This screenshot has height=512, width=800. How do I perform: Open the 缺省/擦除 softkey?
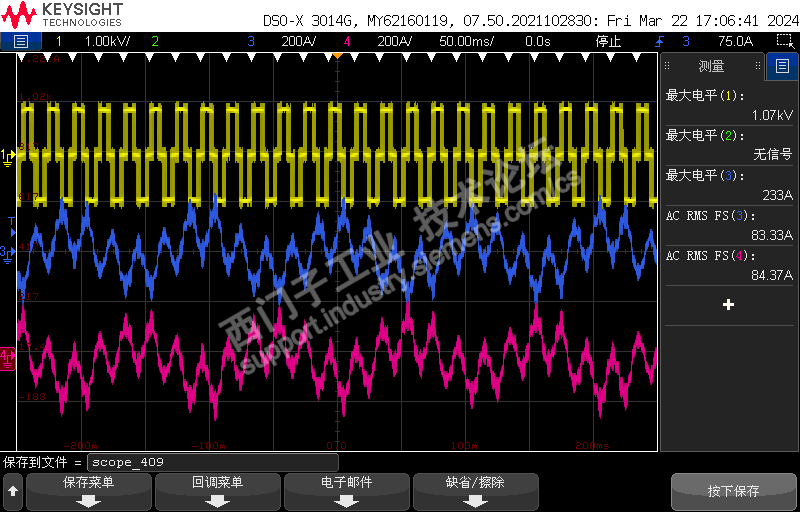tap(476, 491)
